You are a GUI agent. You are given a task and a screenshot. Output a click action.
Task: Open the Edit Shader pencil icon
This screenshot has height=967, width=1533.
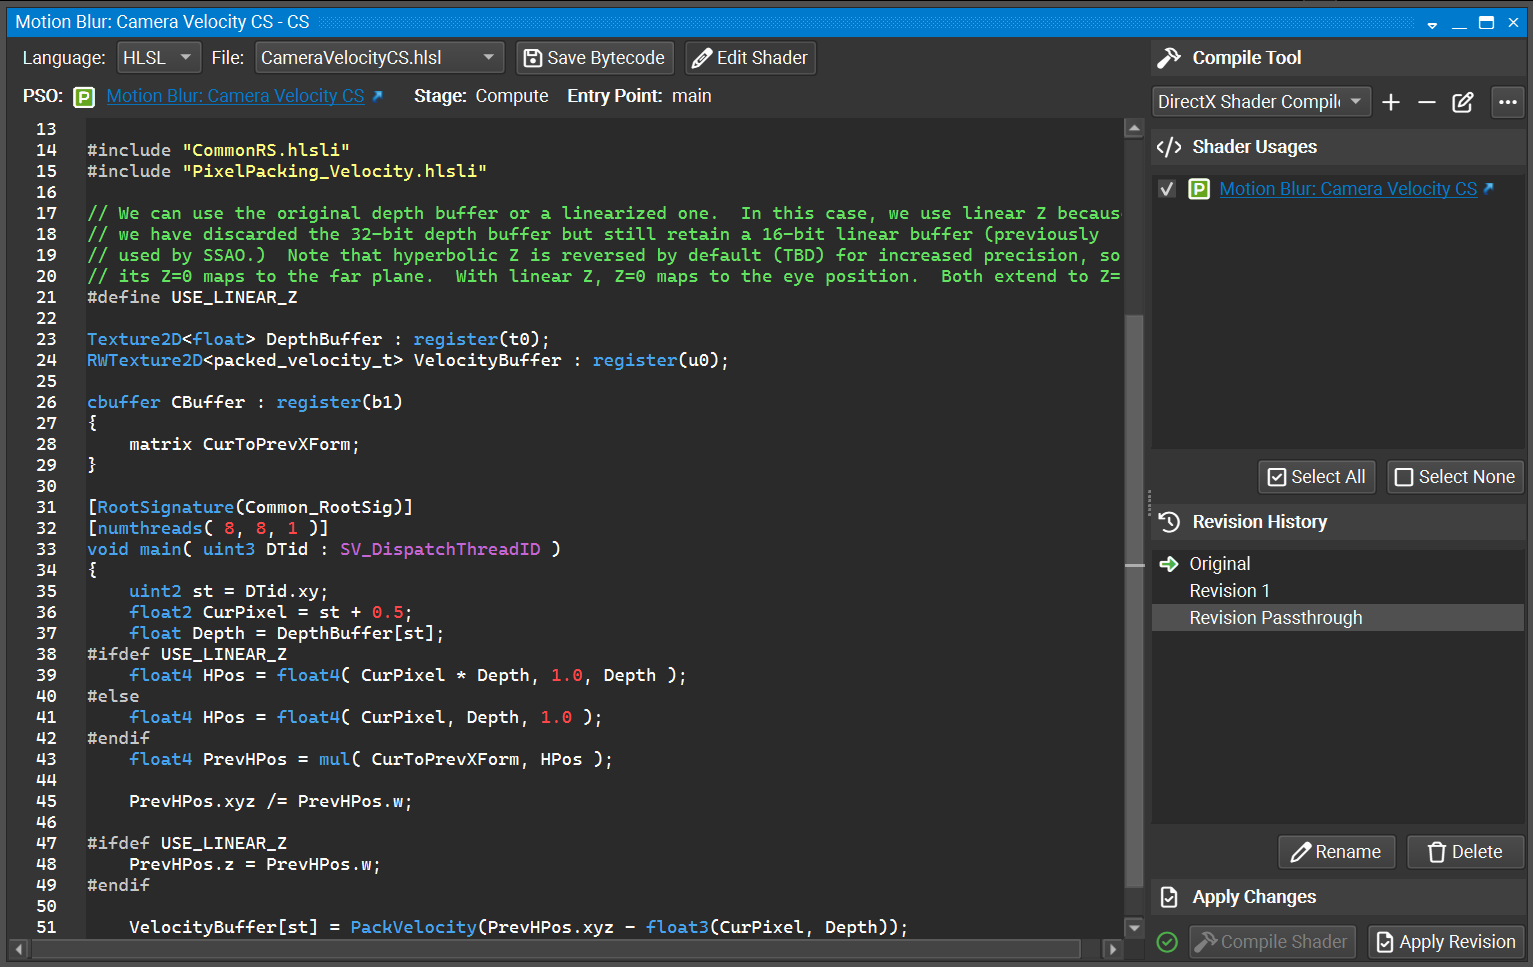[x=701, y=57]
